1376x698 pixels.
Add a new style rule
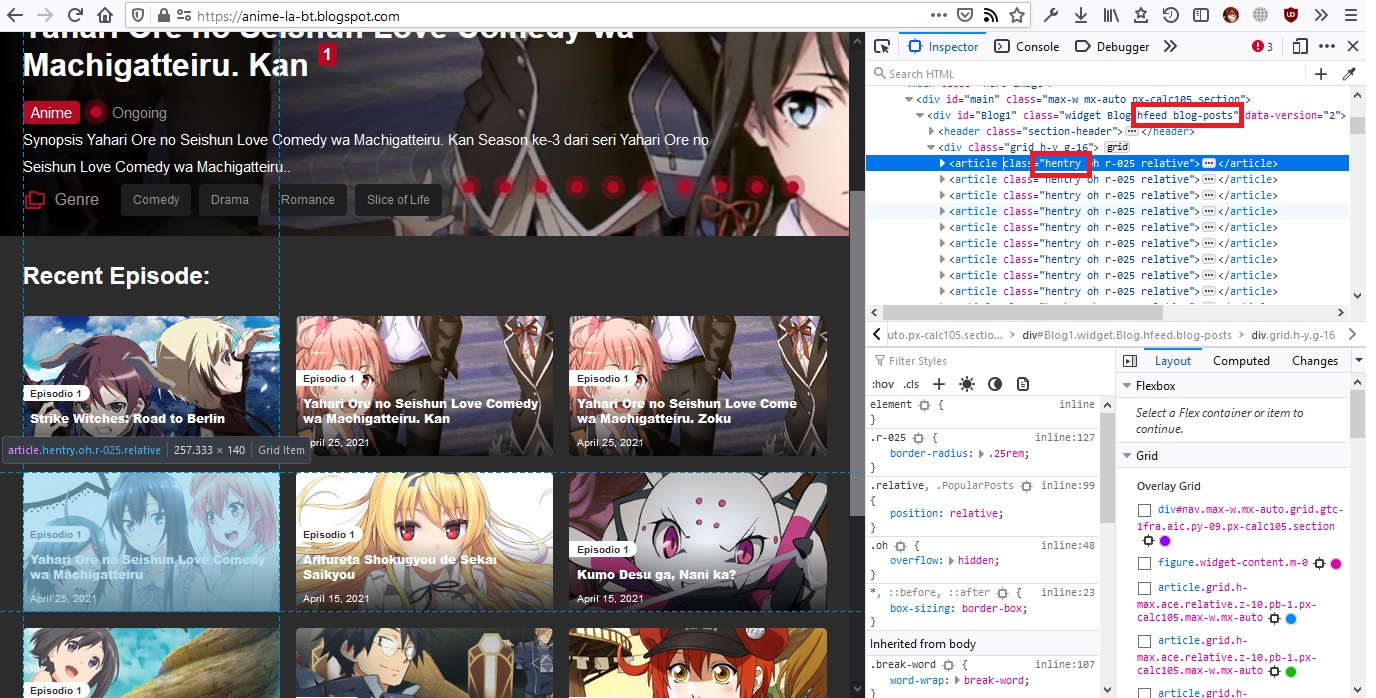click(939, 384)
